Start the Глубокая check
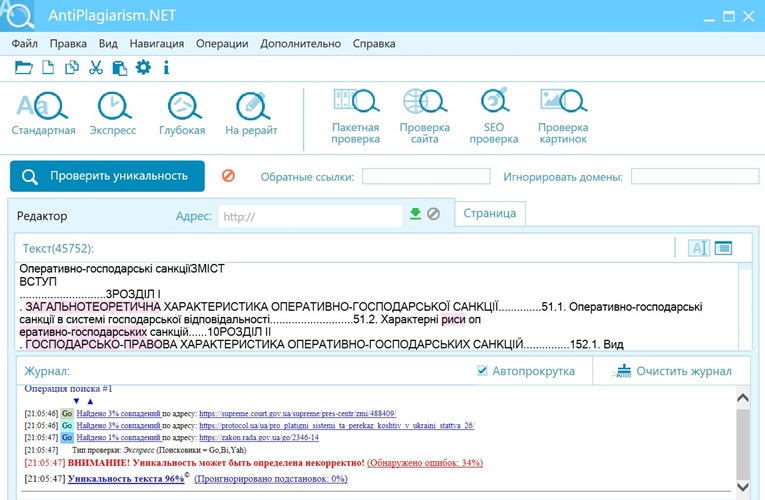The height and width of the screenshot is (500, 765). [182, 114]
